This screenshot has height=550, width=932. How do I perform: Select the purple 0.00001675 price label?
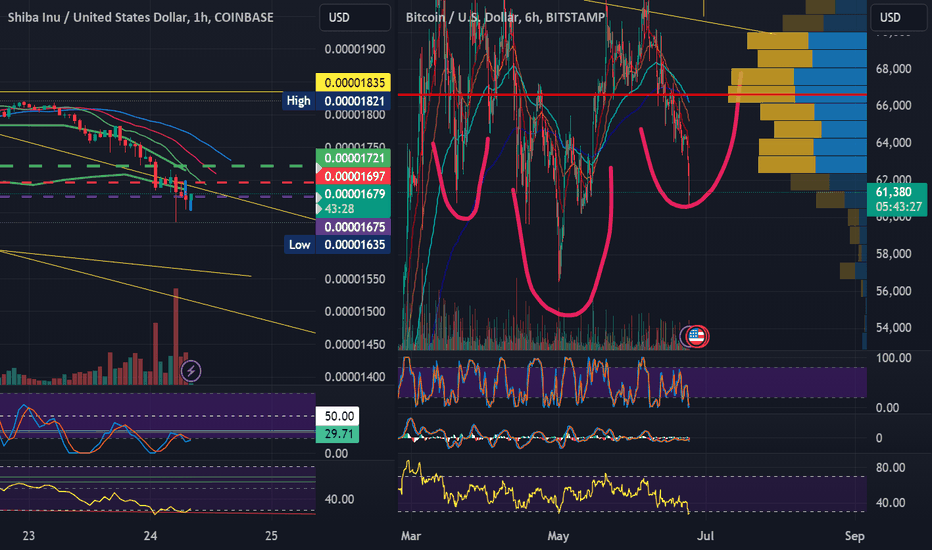(353, 227)
